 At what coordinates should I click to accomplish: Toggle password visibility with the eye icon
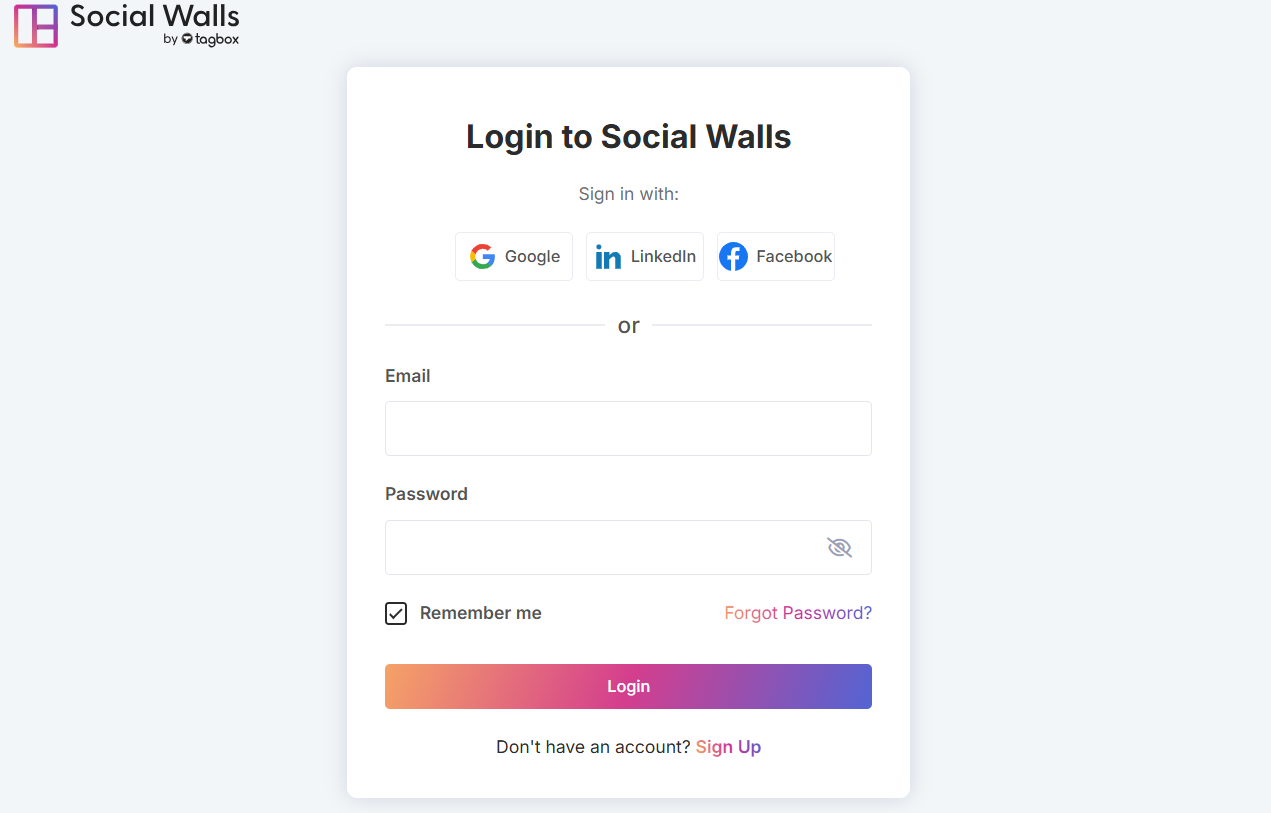pos(839,547)
